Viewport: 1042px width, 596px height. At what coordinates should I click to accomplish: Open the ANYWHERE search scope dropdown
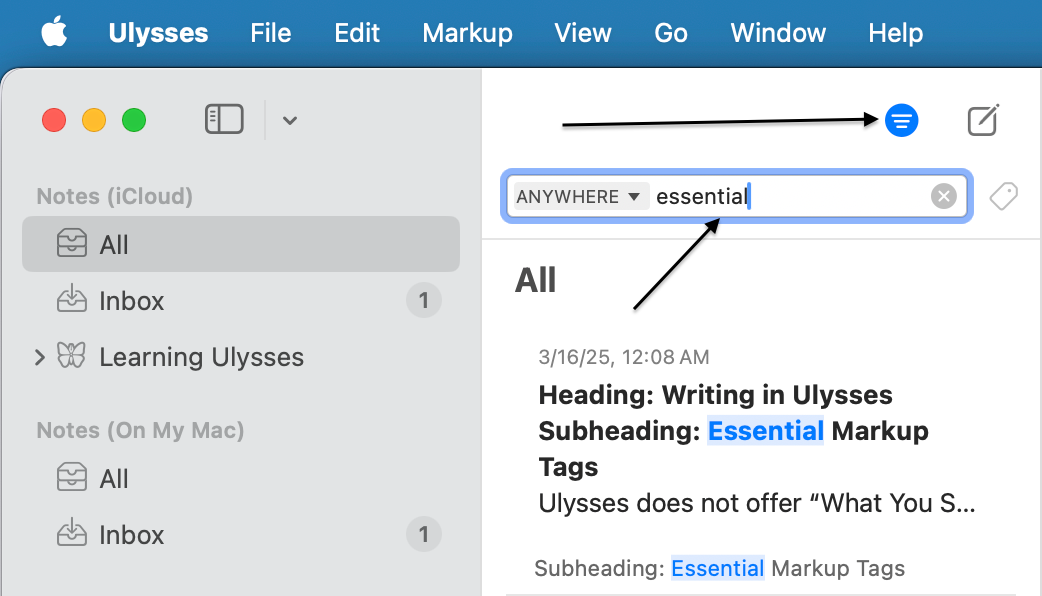tap(578, 196)
